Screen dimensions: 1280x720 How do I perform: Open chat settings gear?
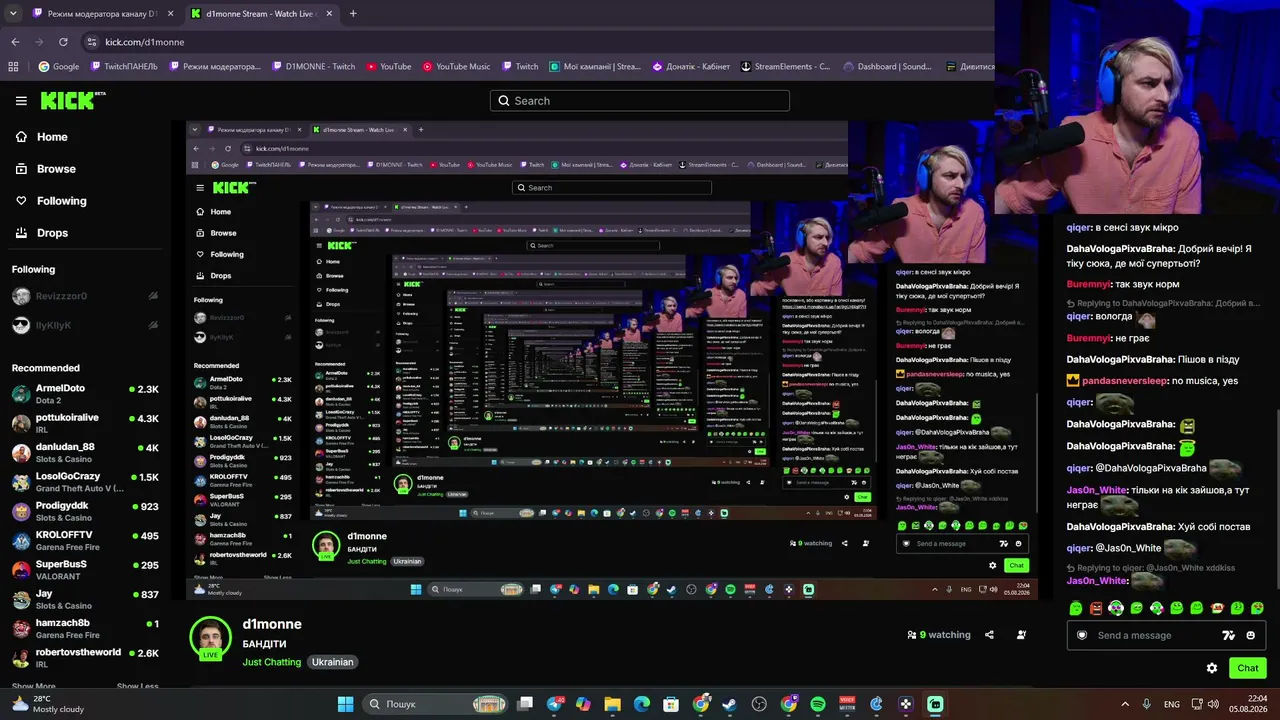(x=1212, y=668)
